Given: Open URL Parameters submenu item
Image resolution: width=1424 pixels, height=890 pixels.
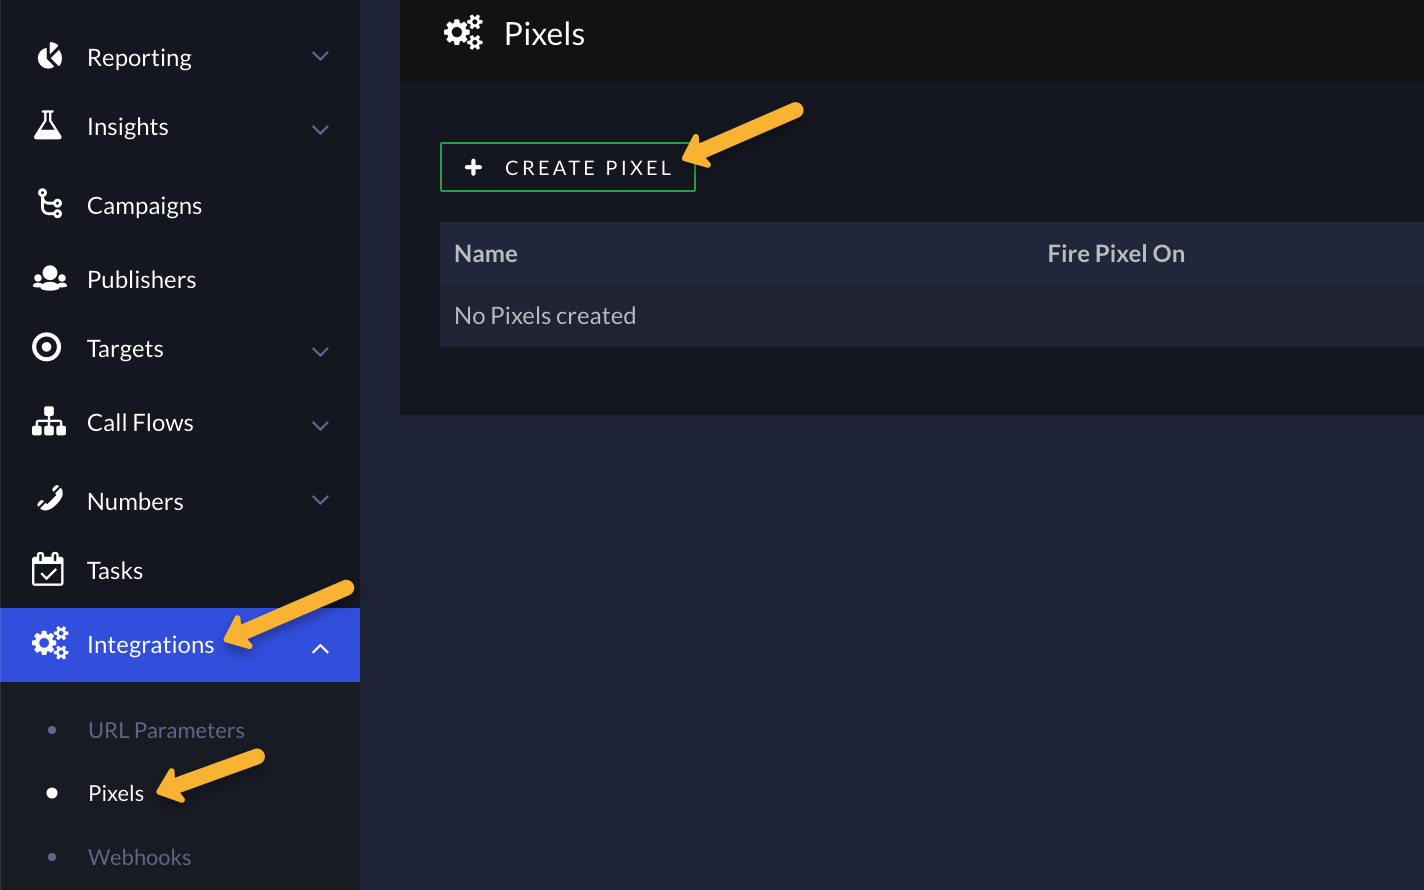Looking at the screenshot, I should click(x=166, y=730).
